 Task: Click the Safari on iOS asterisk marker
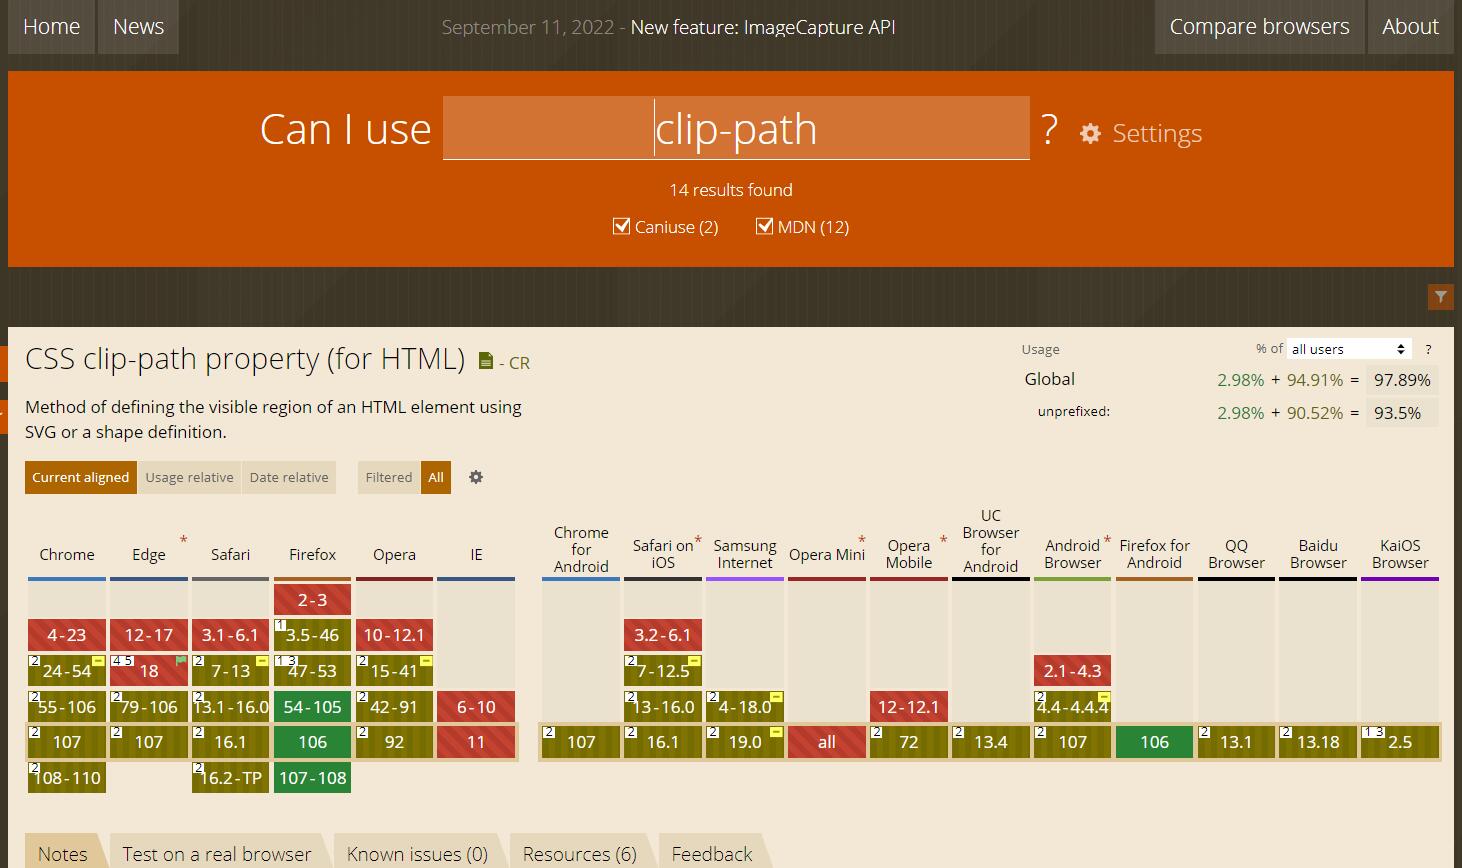[698, 541]
